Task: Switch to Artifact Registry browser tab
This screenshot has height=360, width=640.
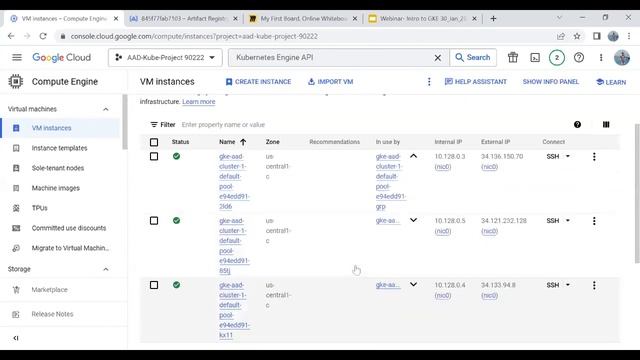Action: (183, 18)
